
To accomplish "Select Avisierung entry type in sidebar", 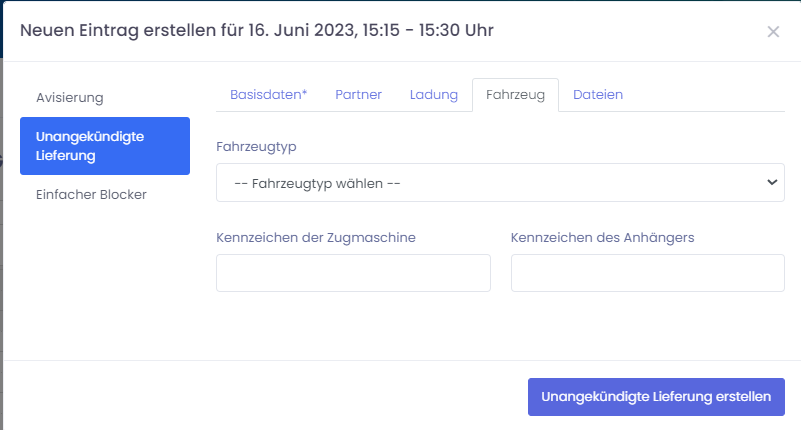I will 70,97.
